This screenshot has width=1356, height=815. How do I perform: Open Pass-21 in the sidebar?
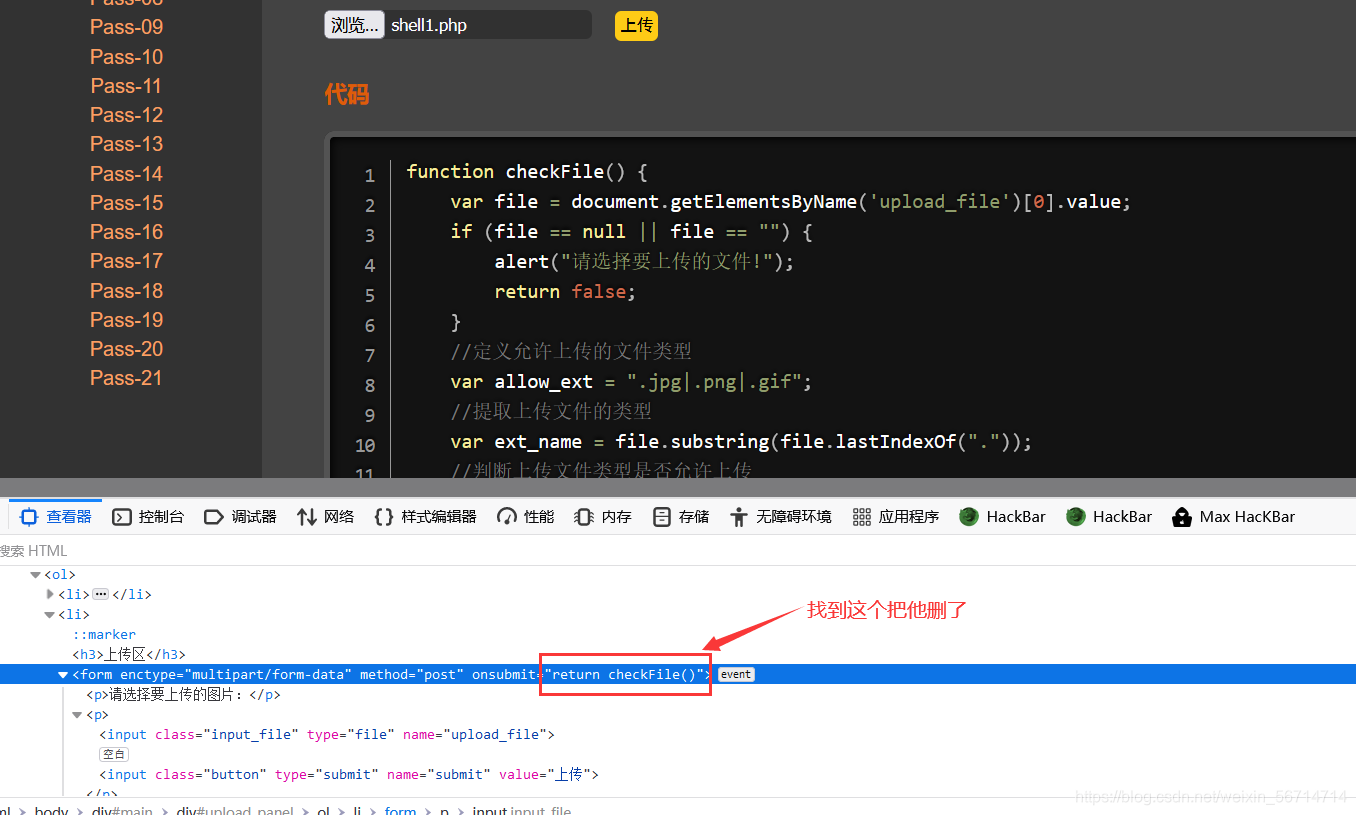click(x=126, y=378)
